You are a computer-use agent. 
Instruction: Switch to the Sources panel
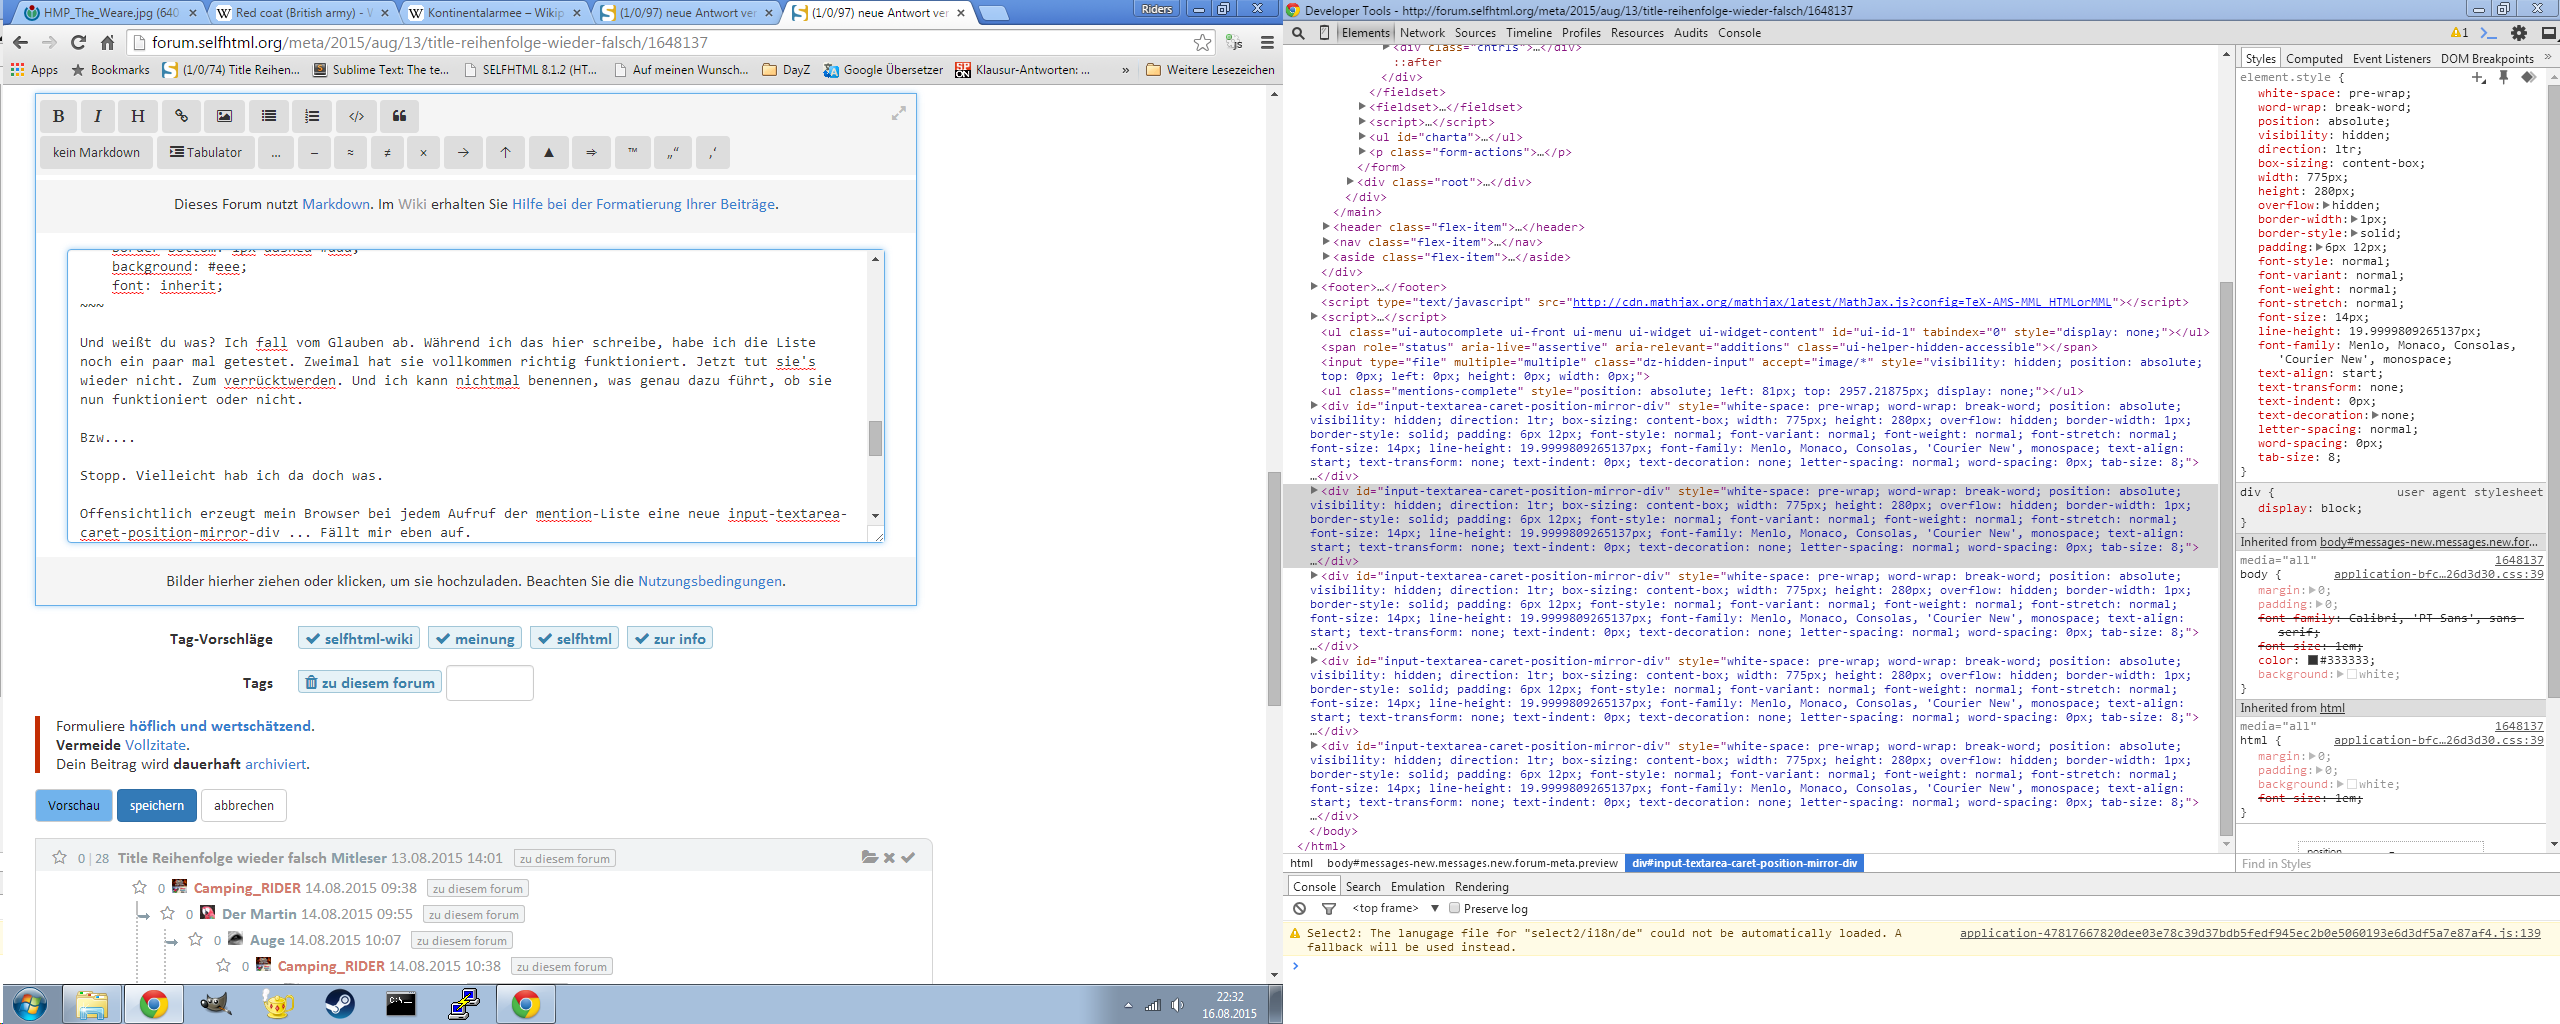coord(1475,33)
